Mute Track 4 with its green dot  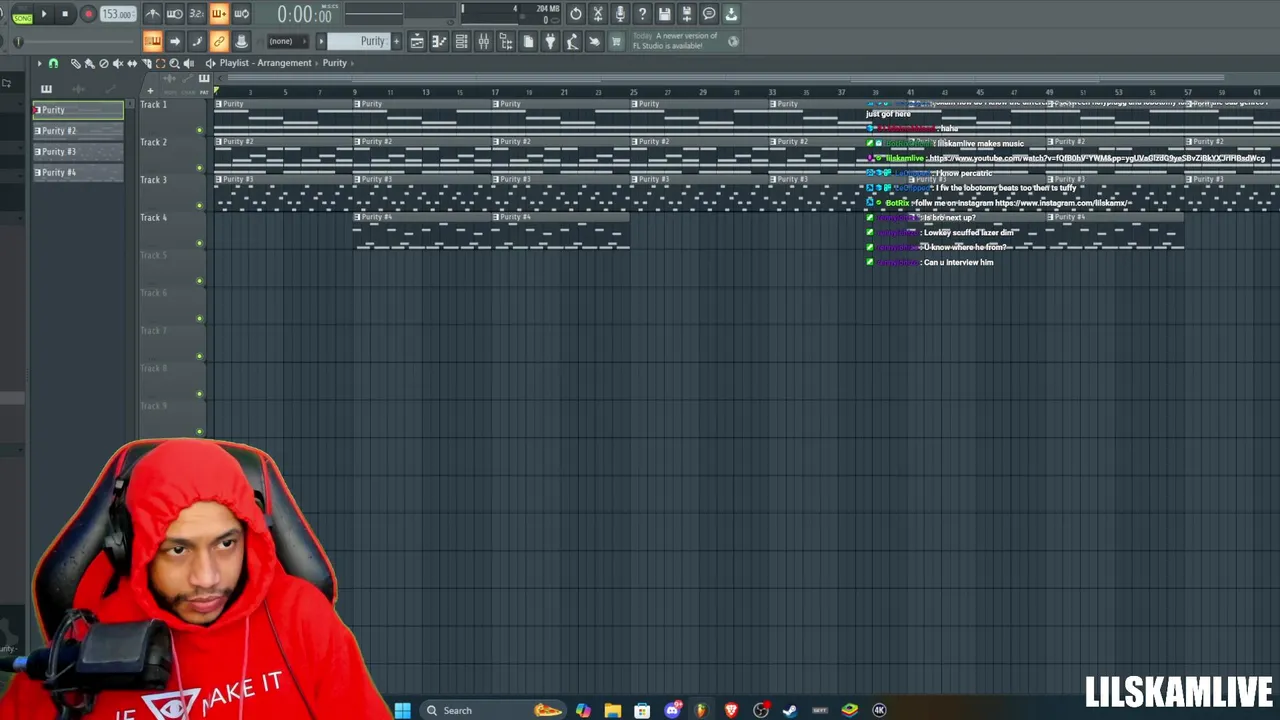pos(200,243)
